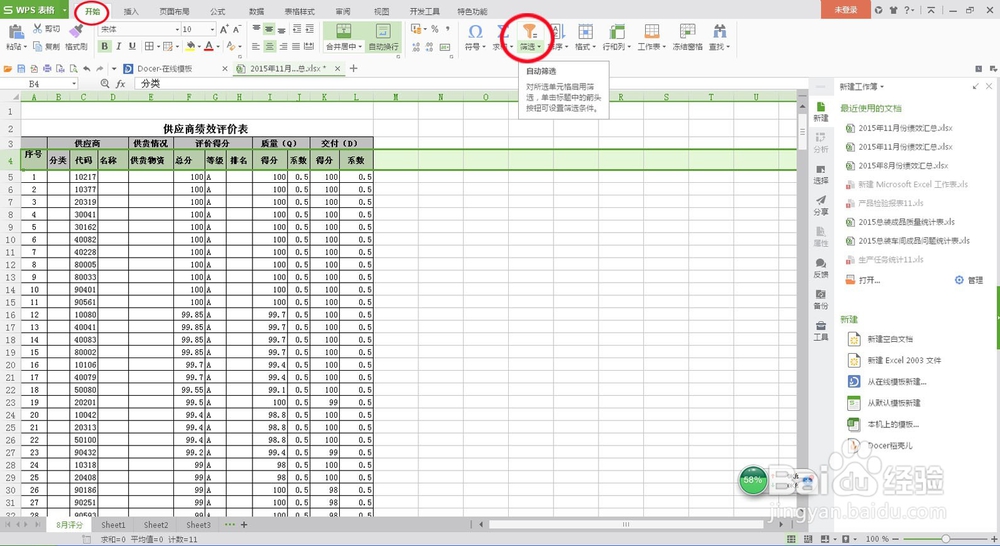
Task: Switch to the 公式 (Formulas) ribbon tab
Action: click(x=217, y=11)
